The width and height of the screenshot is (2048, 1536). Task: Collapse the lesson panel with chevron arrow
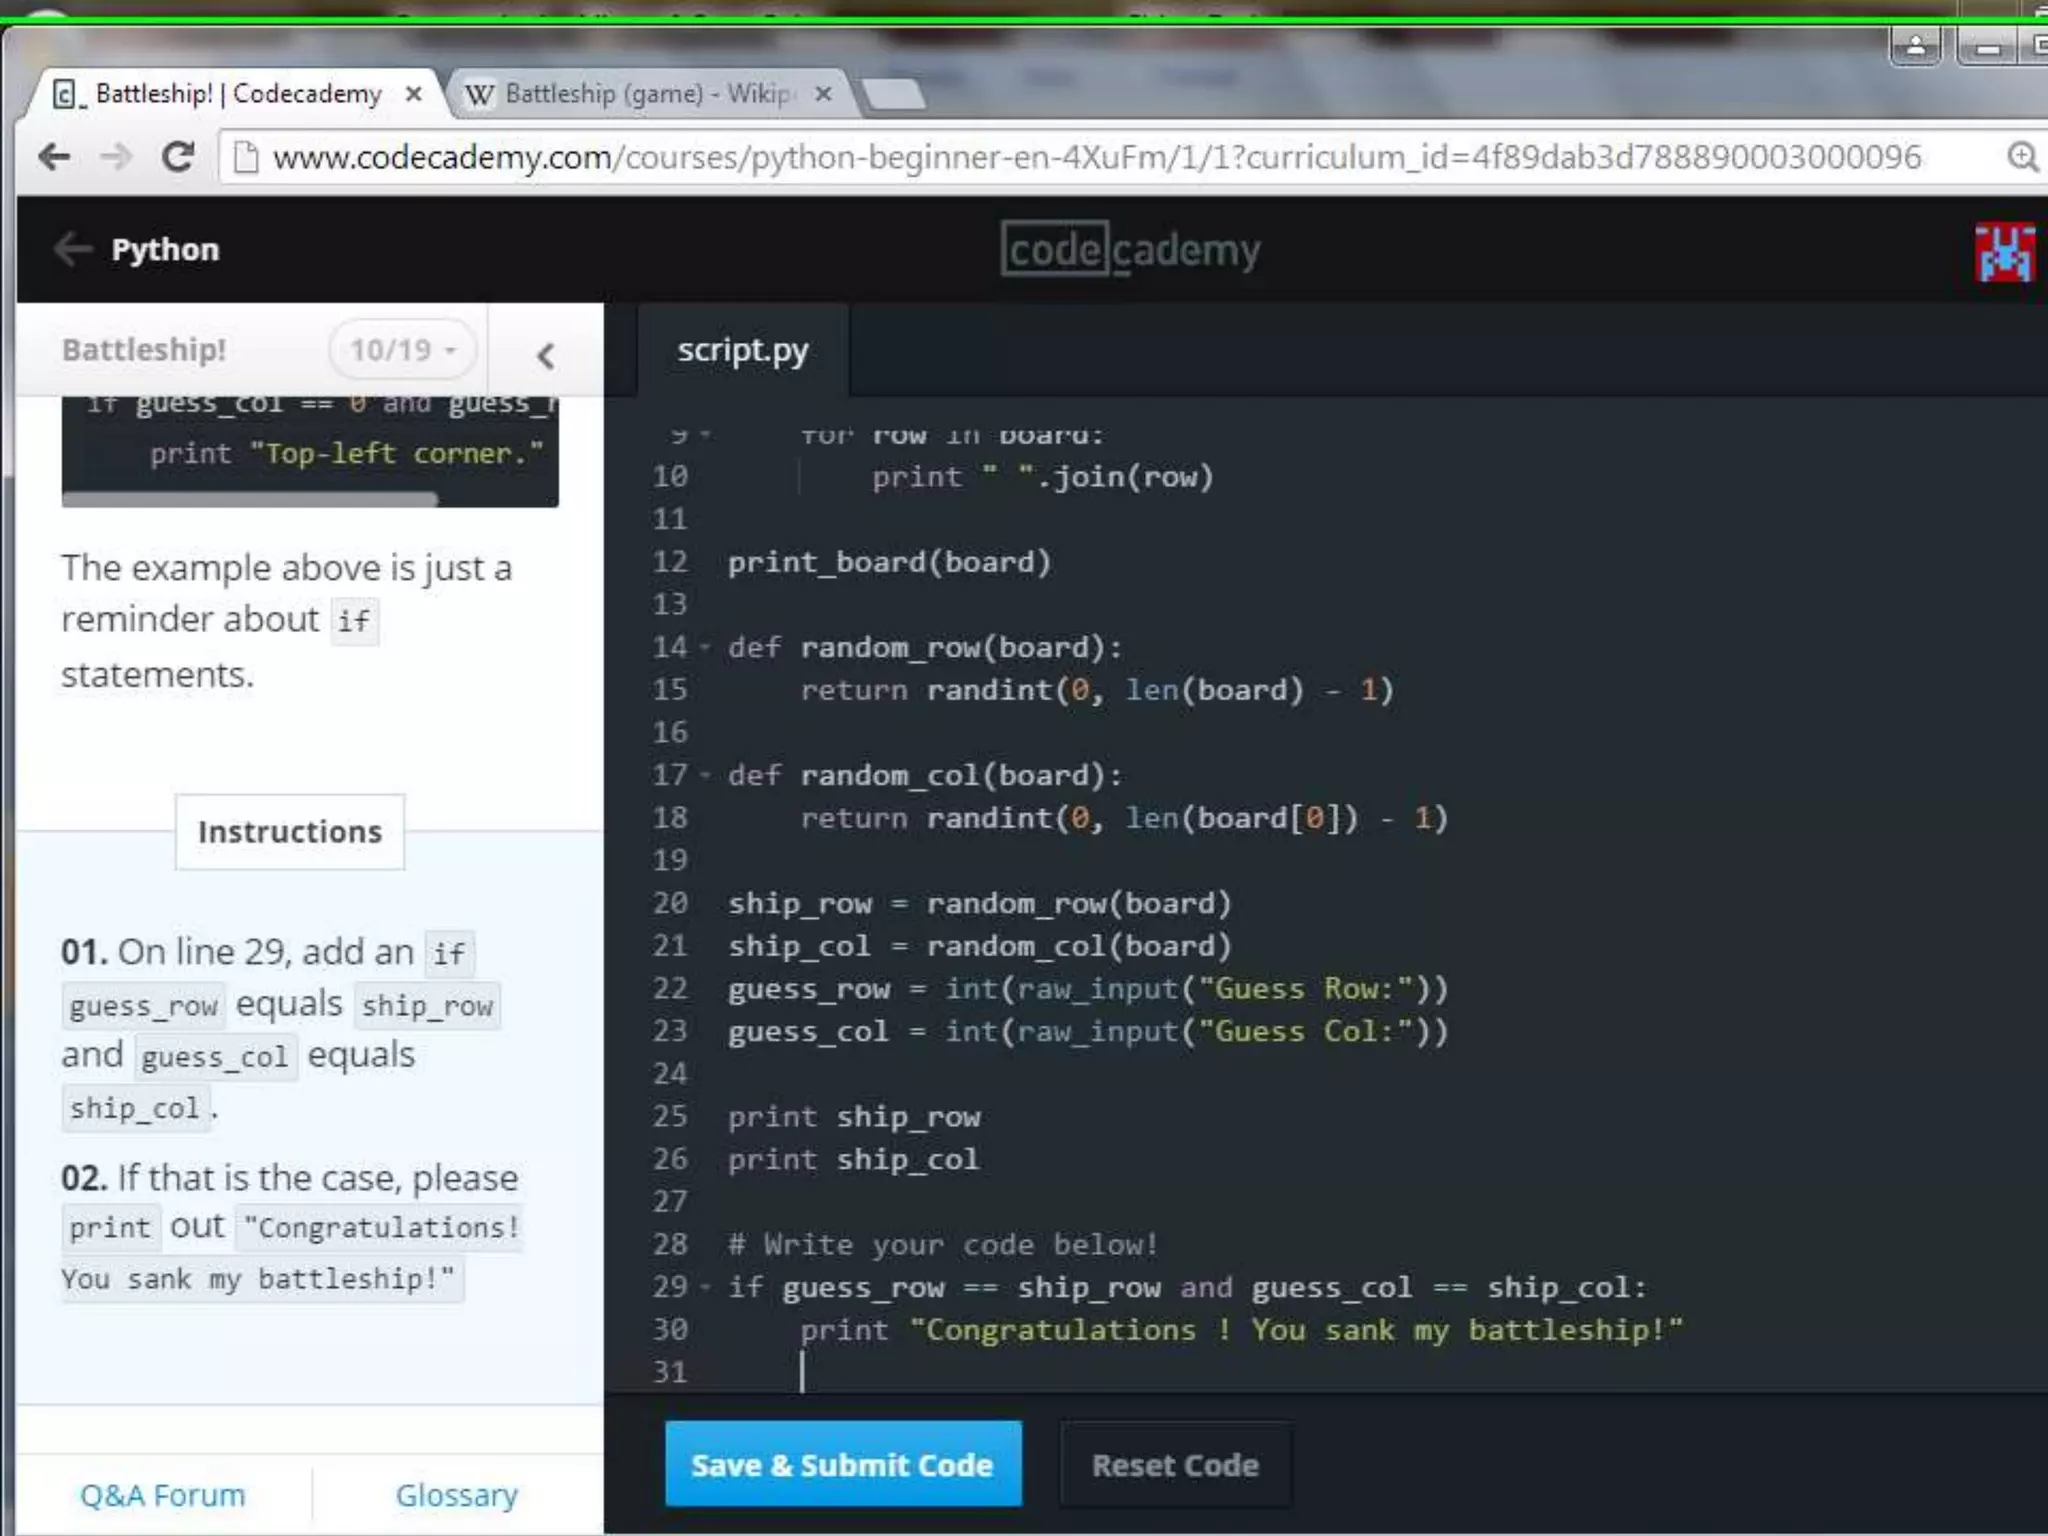(x=545, y=355)
